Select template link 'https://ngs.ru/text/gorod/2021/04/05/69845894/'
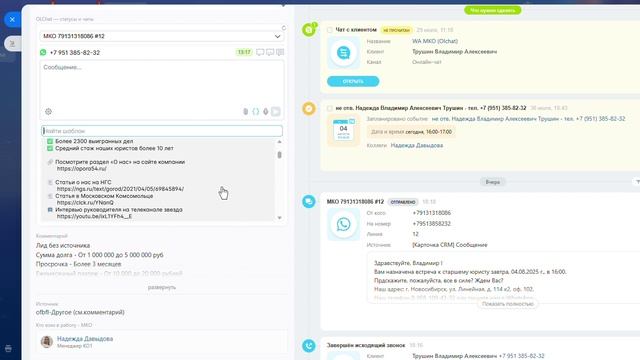 tap(120, 189)
